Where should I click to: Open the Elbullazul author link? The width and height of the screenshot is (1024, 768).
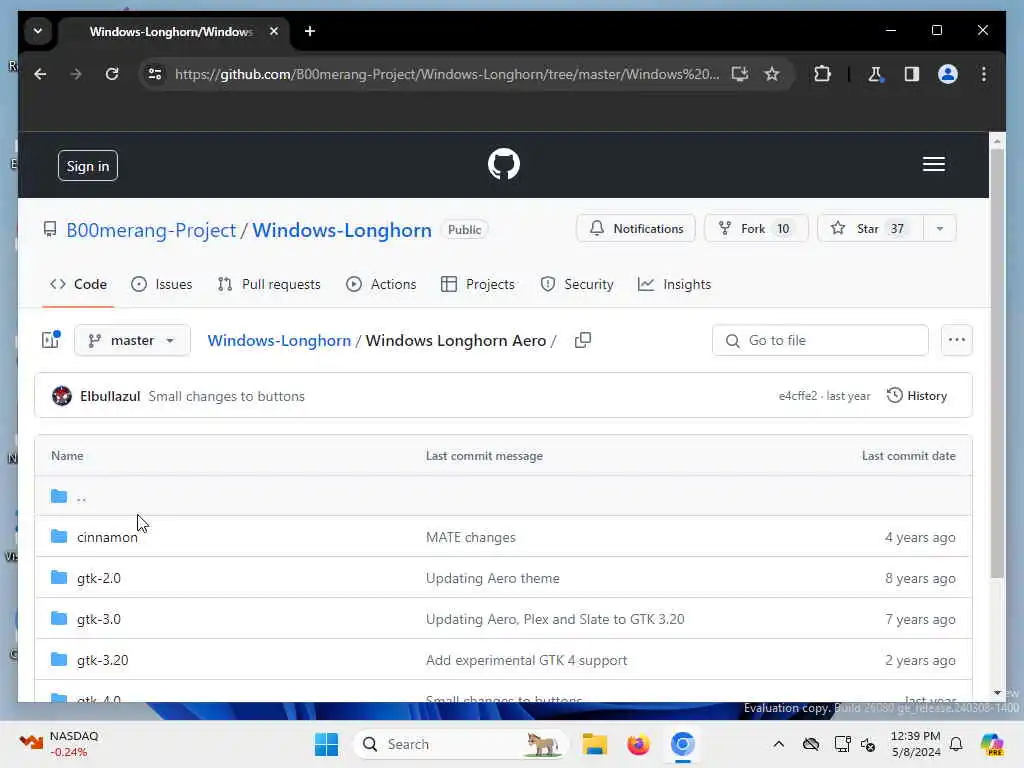point(110,396)
